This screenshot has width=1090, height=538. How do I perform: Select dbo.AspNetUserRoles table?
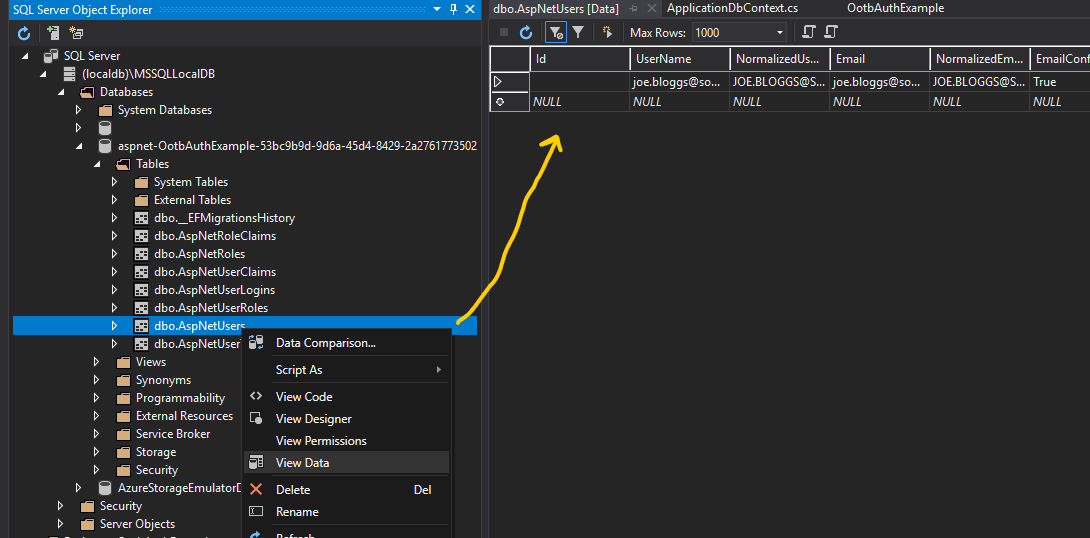pos(211,308)
